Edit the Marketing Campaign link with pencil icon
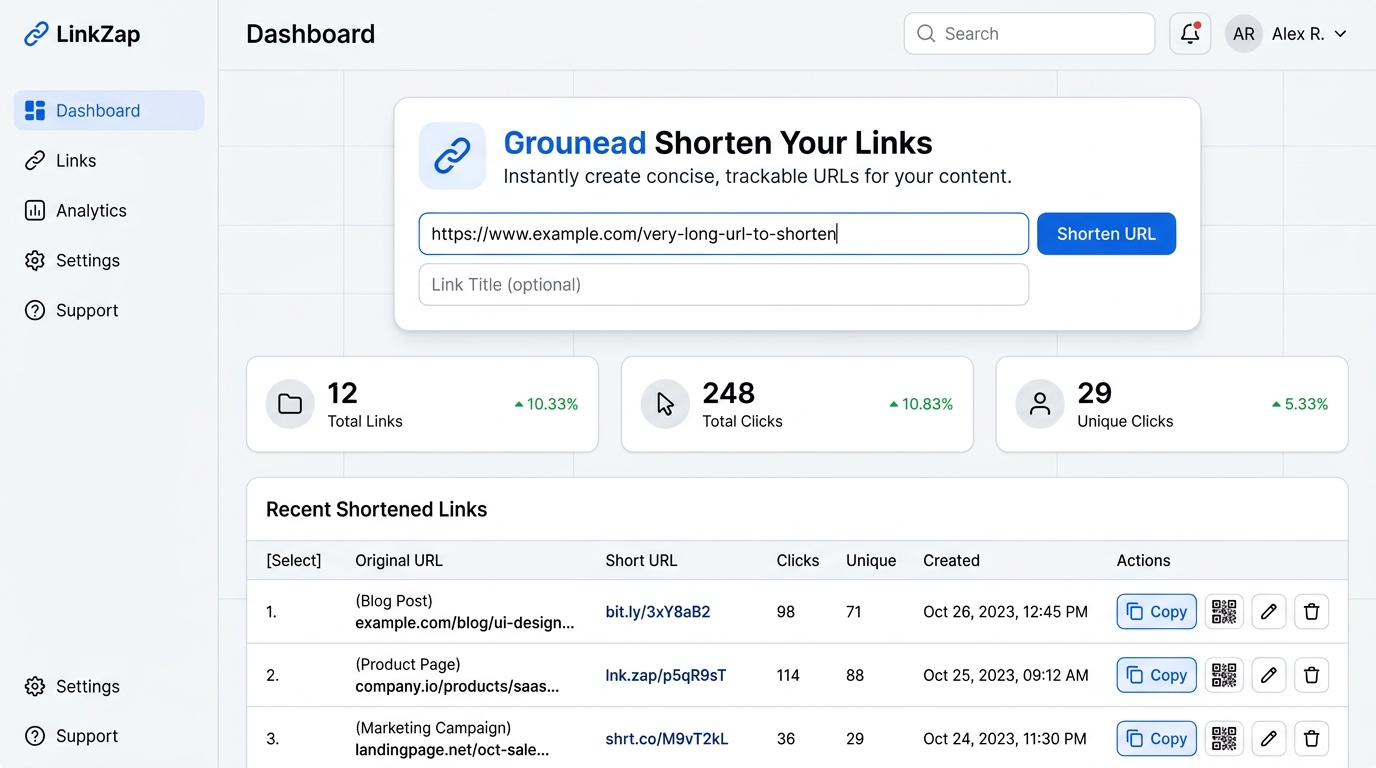 [1269, 739]
